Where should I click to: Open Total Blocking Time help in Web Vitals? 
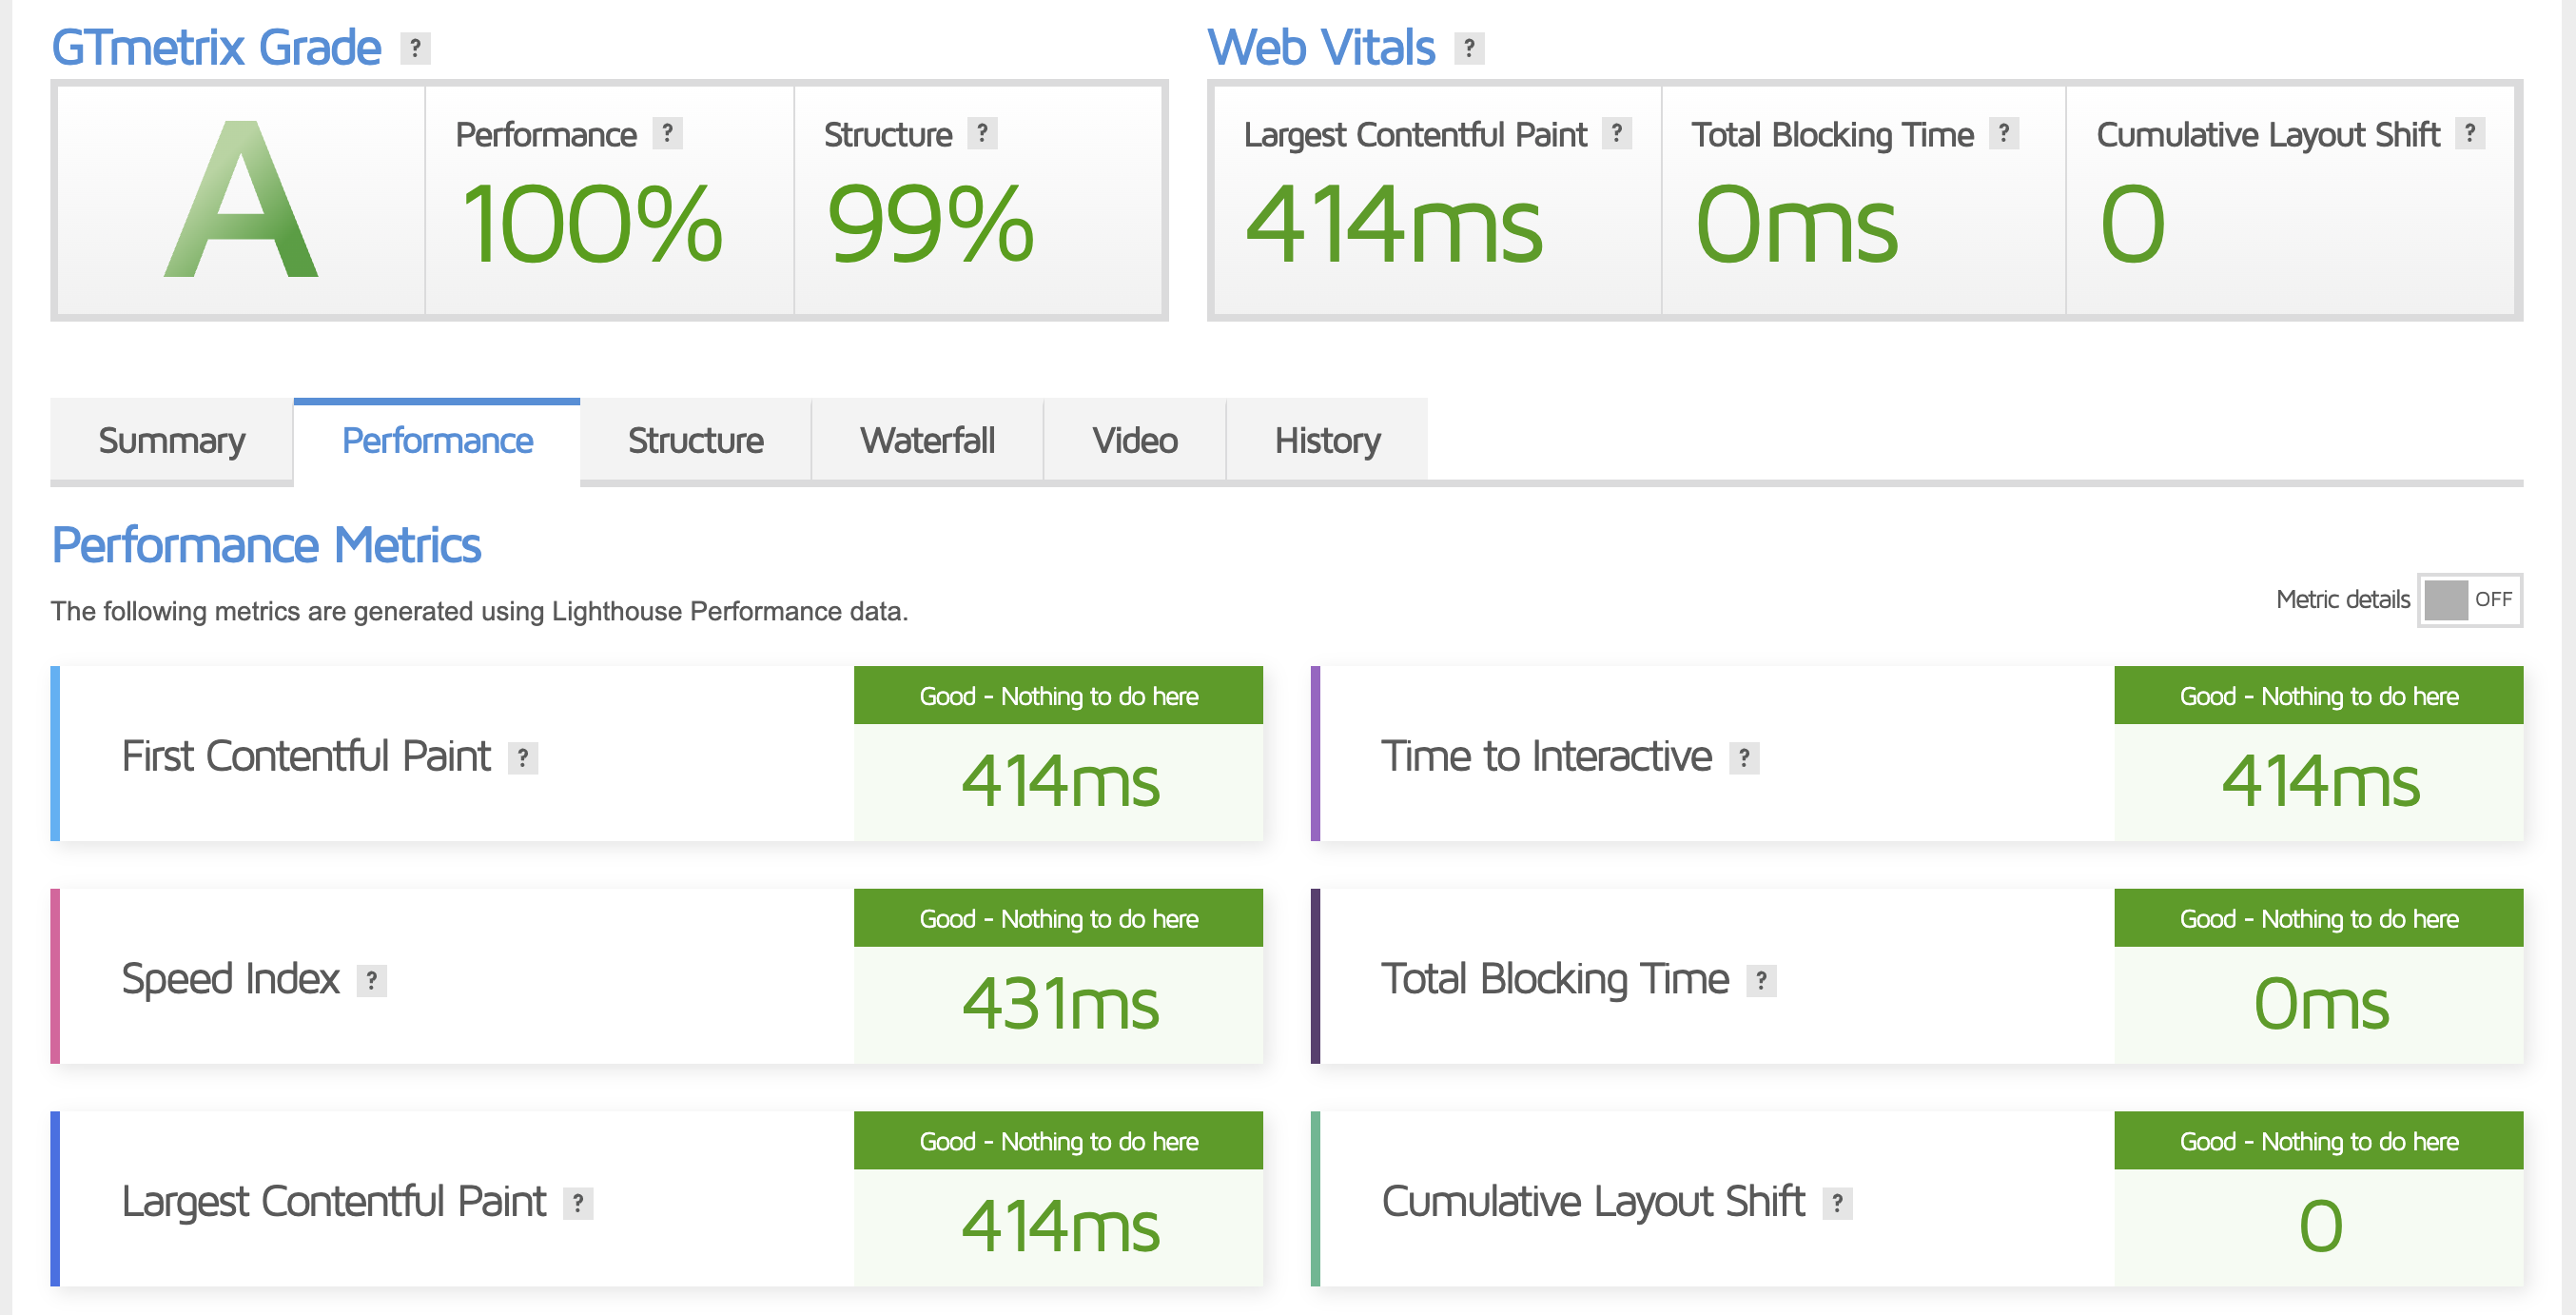(x=2004, y=133)
